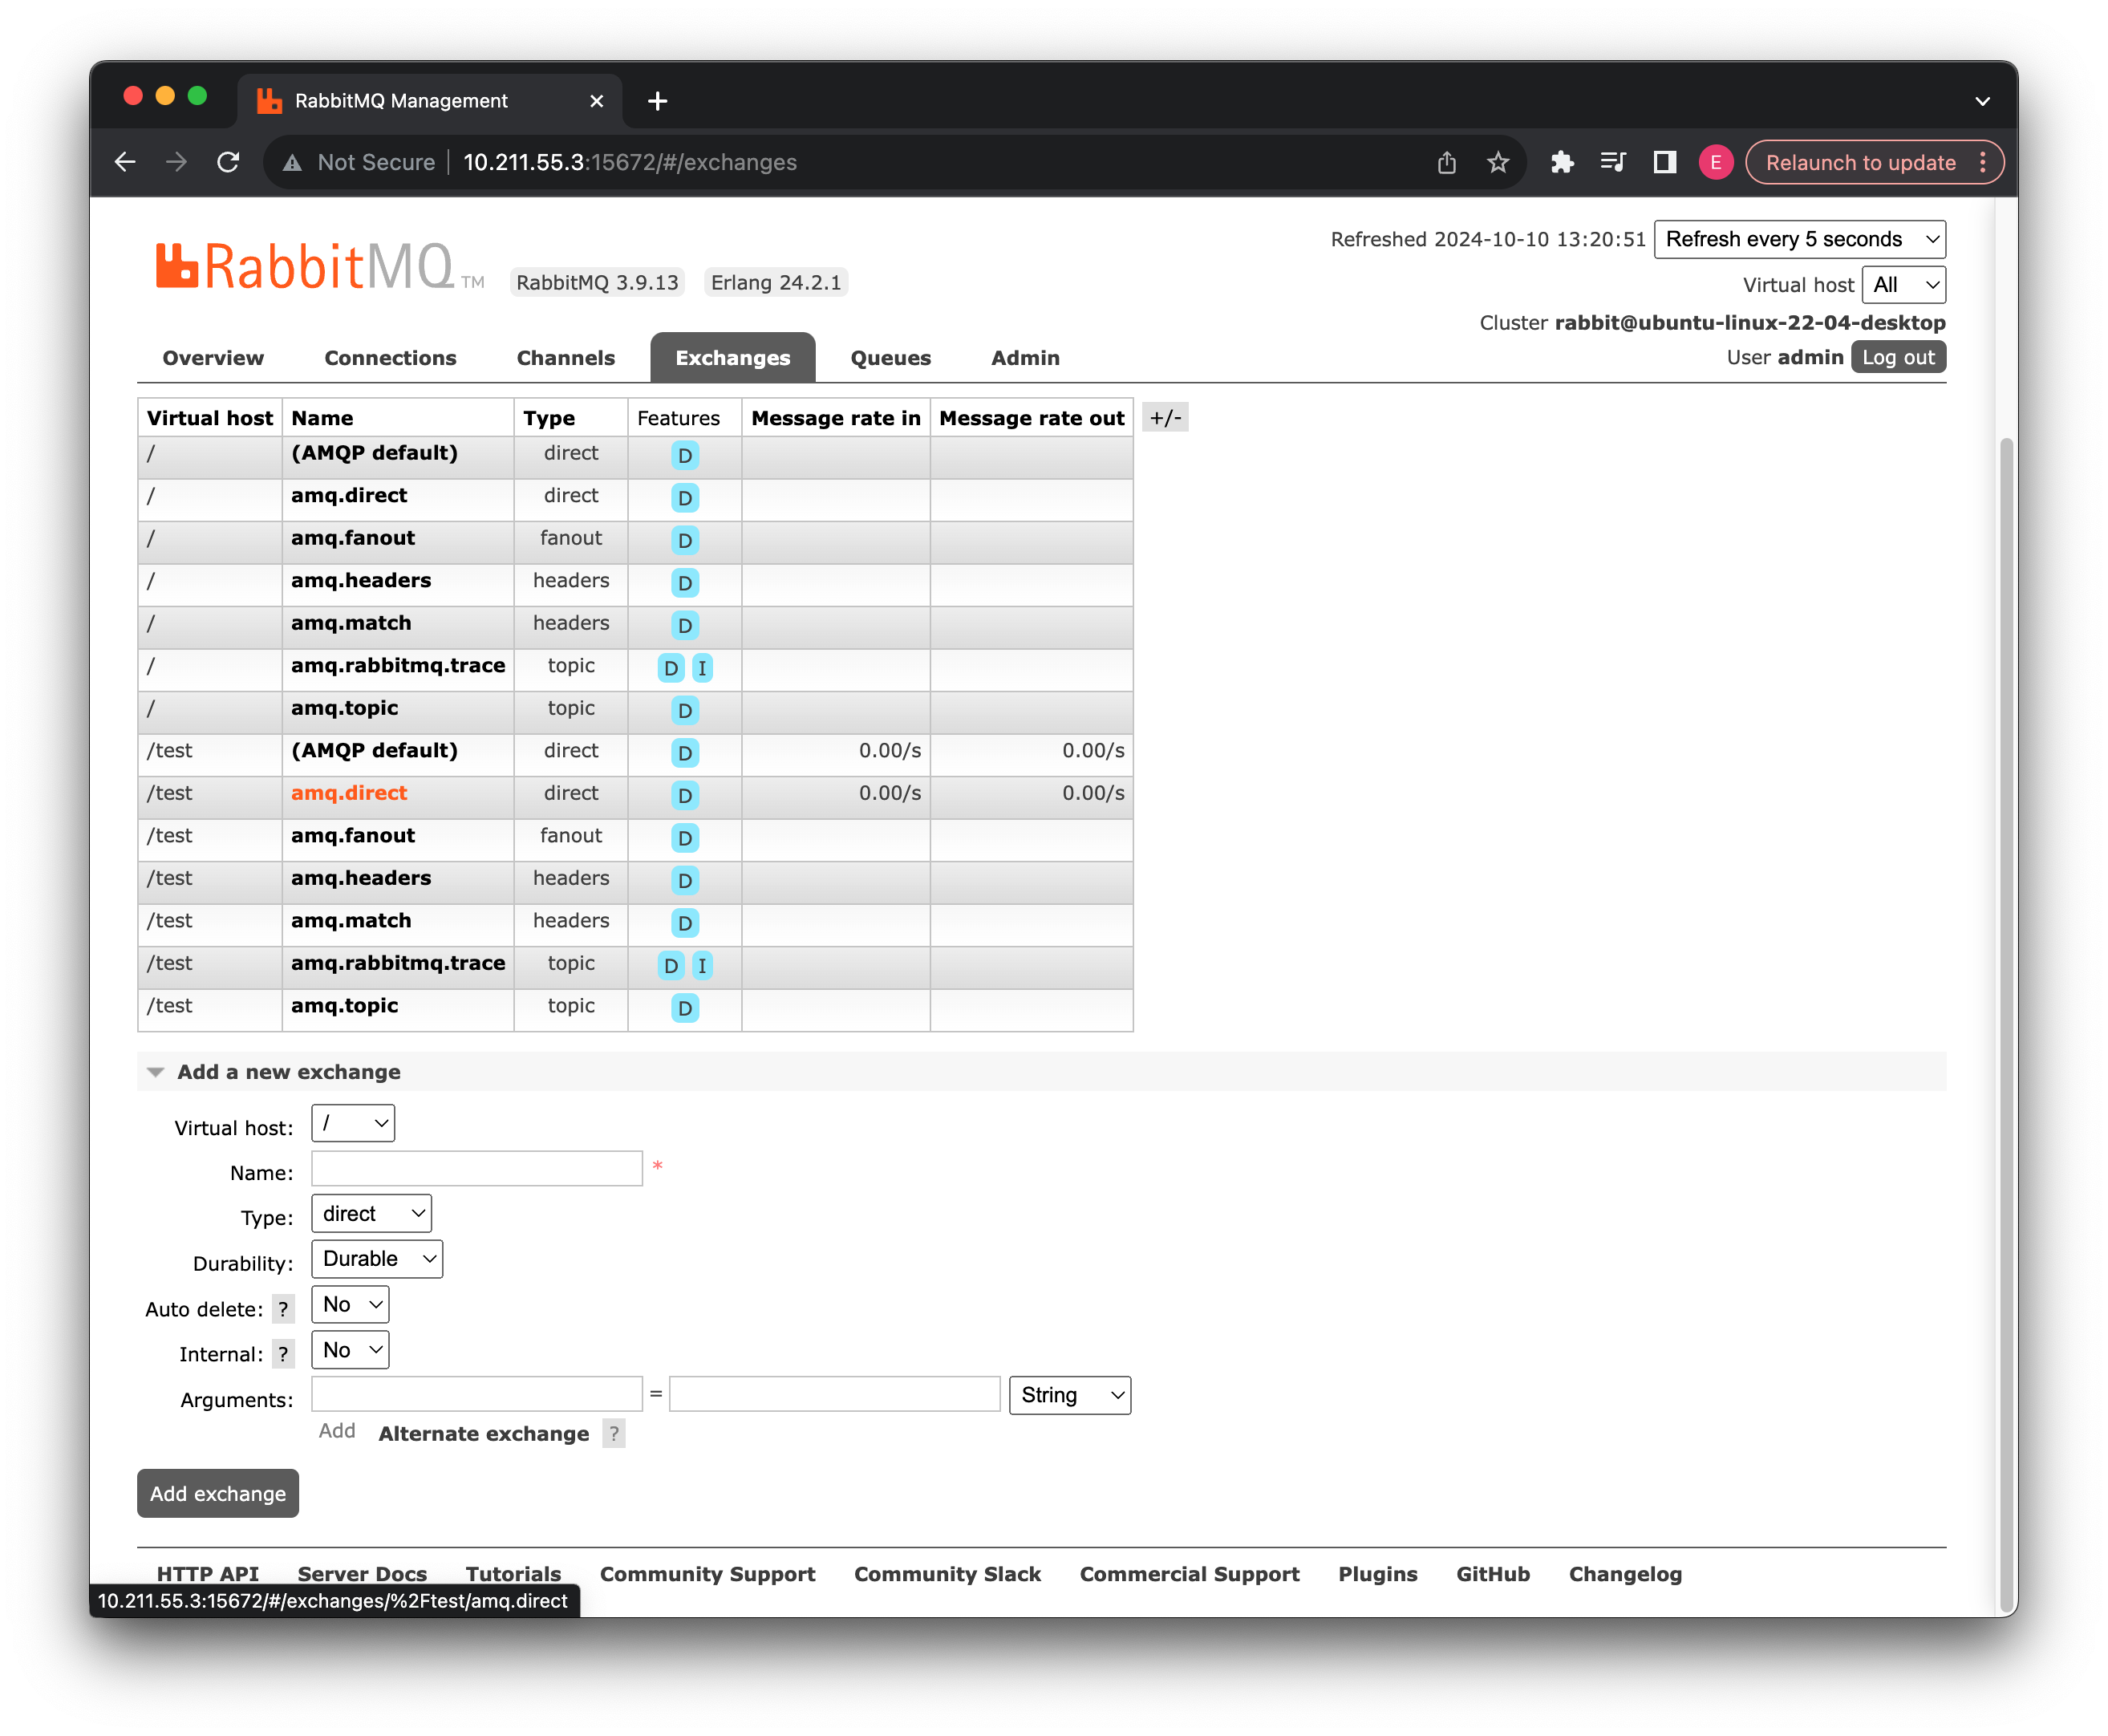Click the Internal help question mark
2108x1736 pixels.
pyautogui.click(x=283, y=1354)
